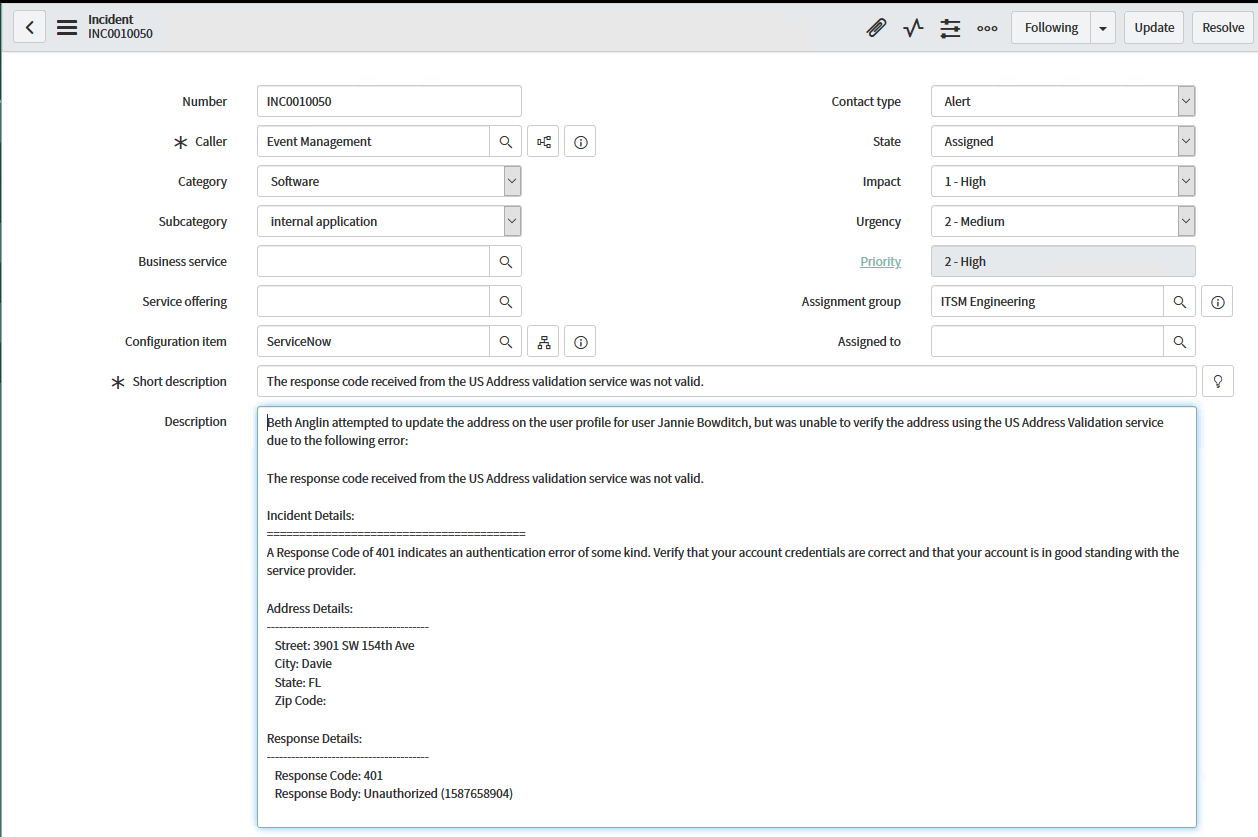
Task: Open the more options ellipsis icon
Action: 987,27
